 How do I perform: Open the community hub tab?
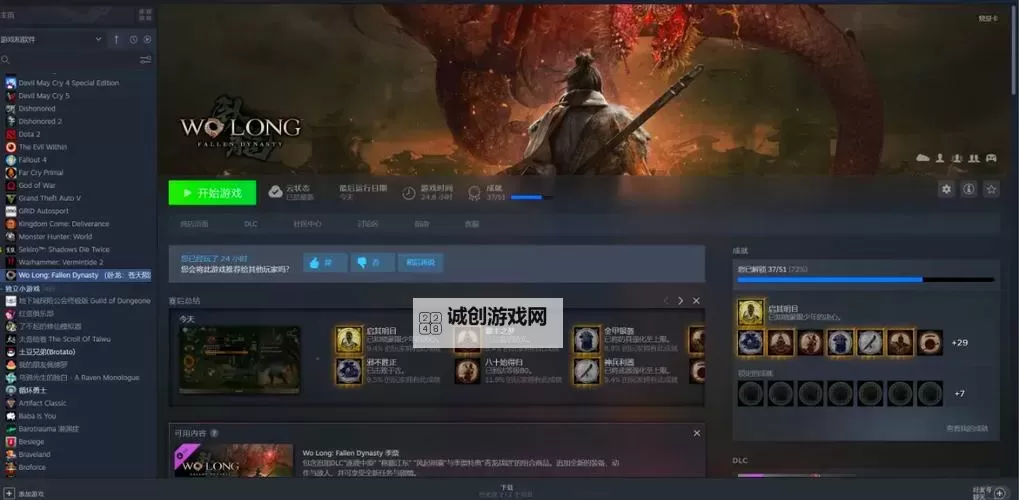point(307,224)
